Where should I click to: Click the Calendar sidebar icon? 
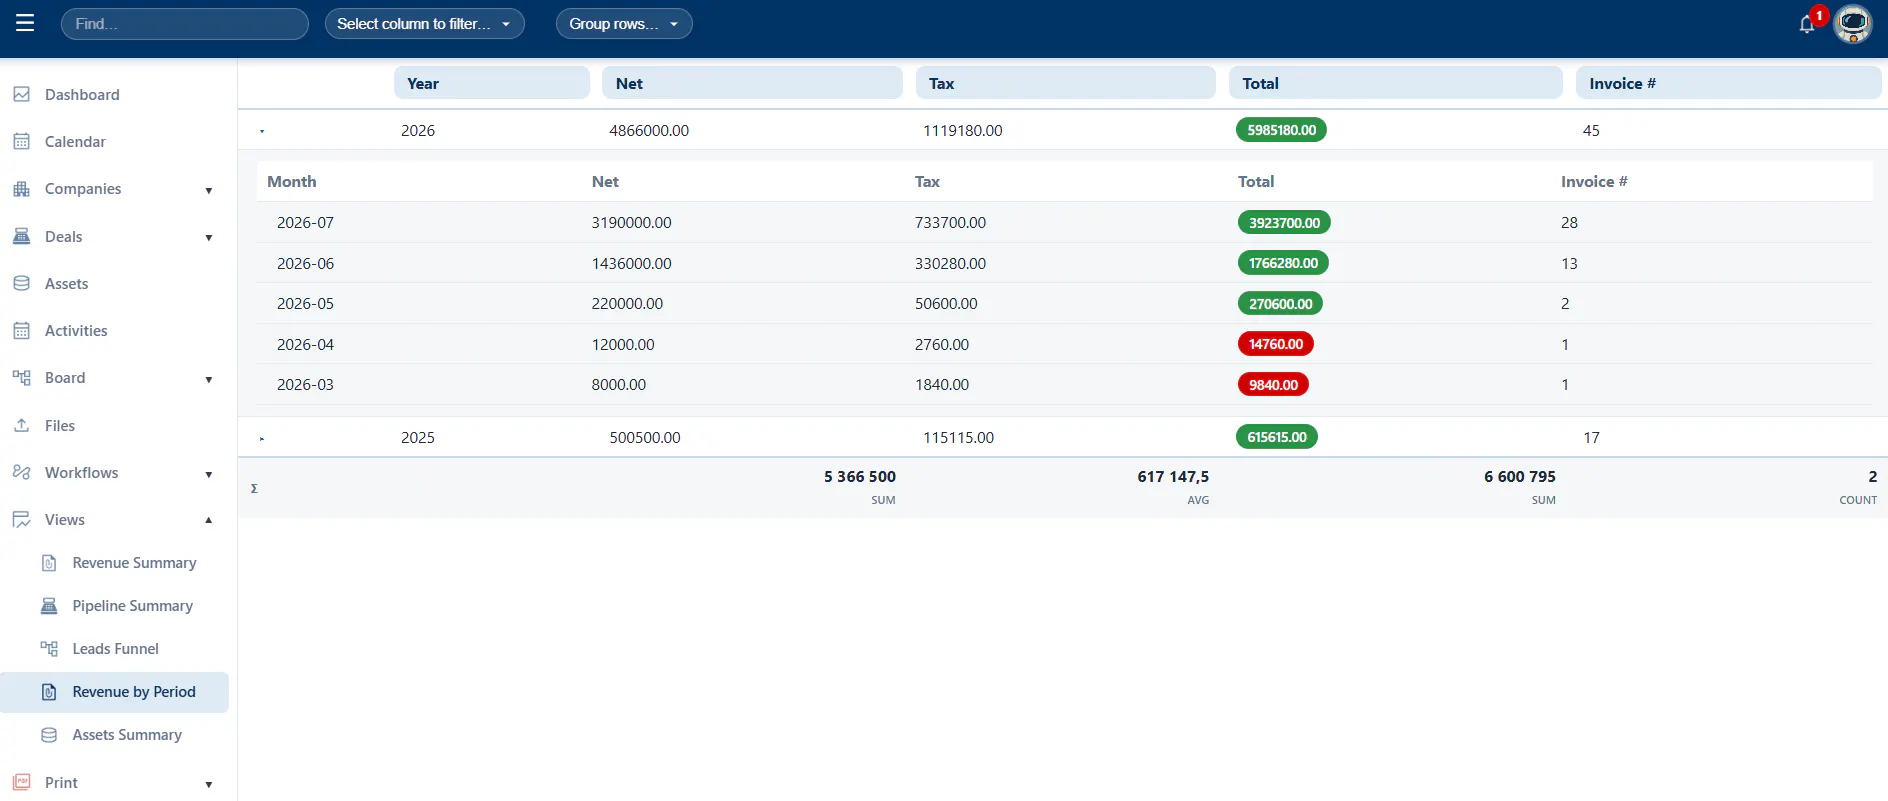click(21, 141)
